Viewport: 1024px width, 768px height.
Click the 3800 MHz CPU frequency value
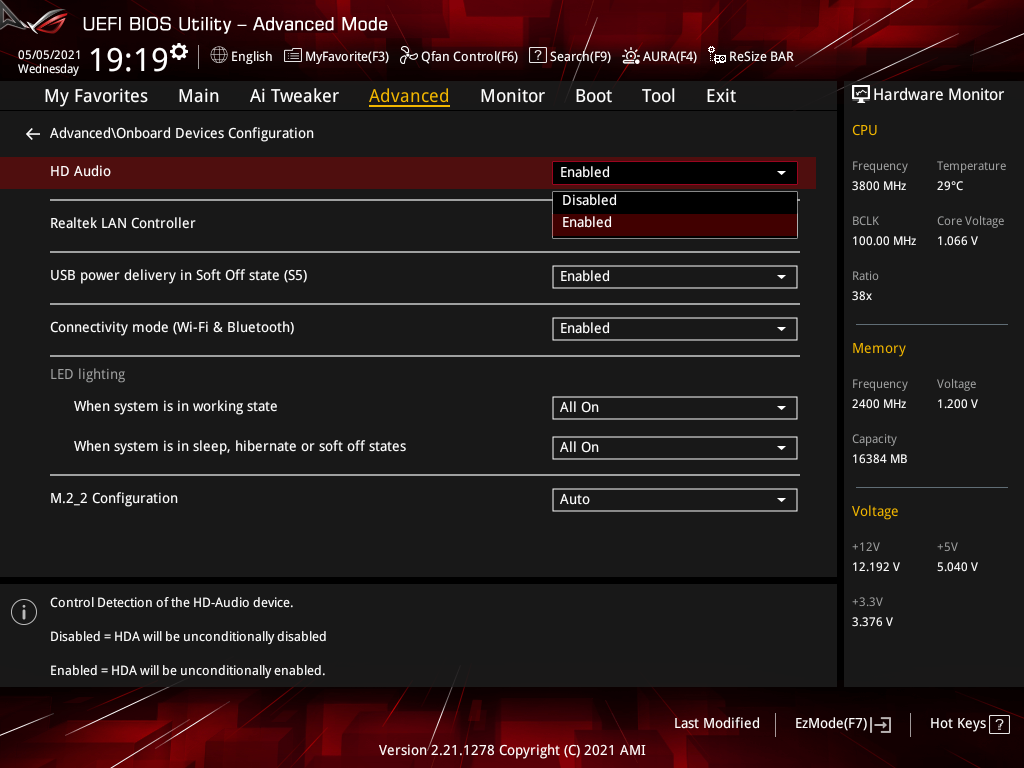[878, 186]
